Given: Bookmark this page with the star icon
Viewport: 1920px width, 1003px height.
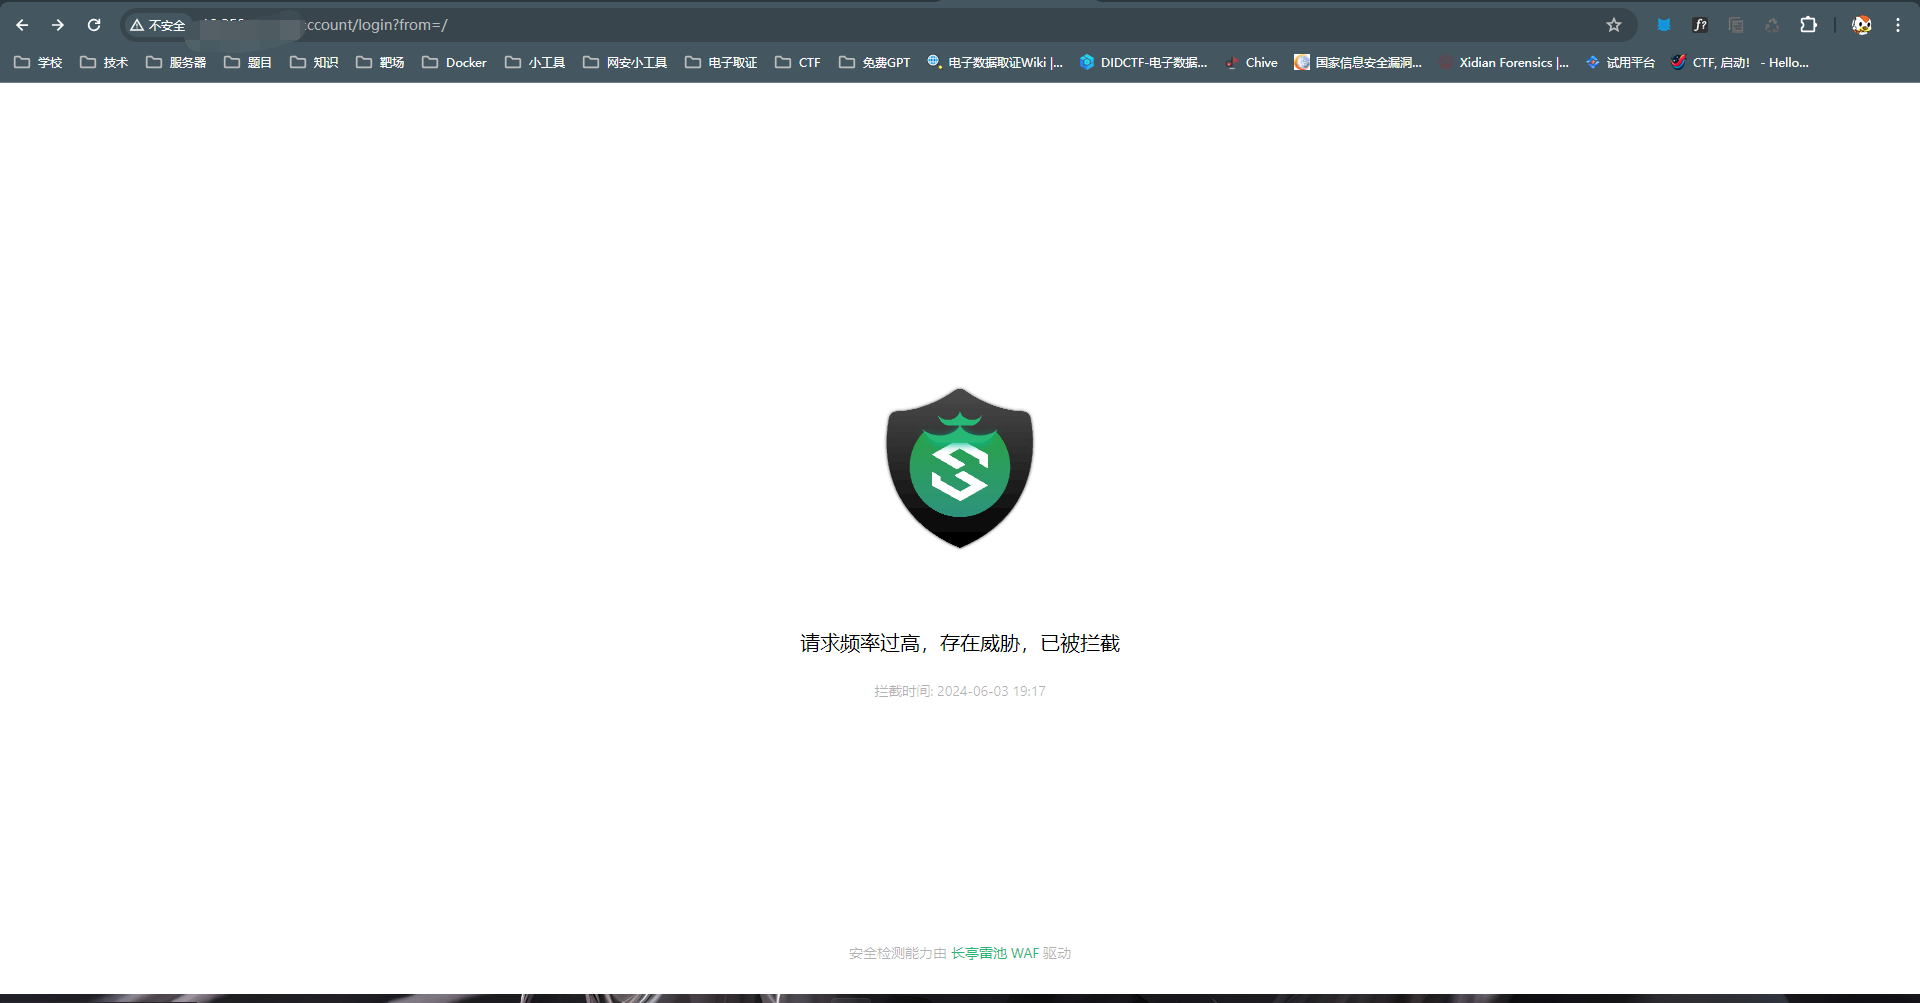Looking at the screenshot, I should point(1614,25).
